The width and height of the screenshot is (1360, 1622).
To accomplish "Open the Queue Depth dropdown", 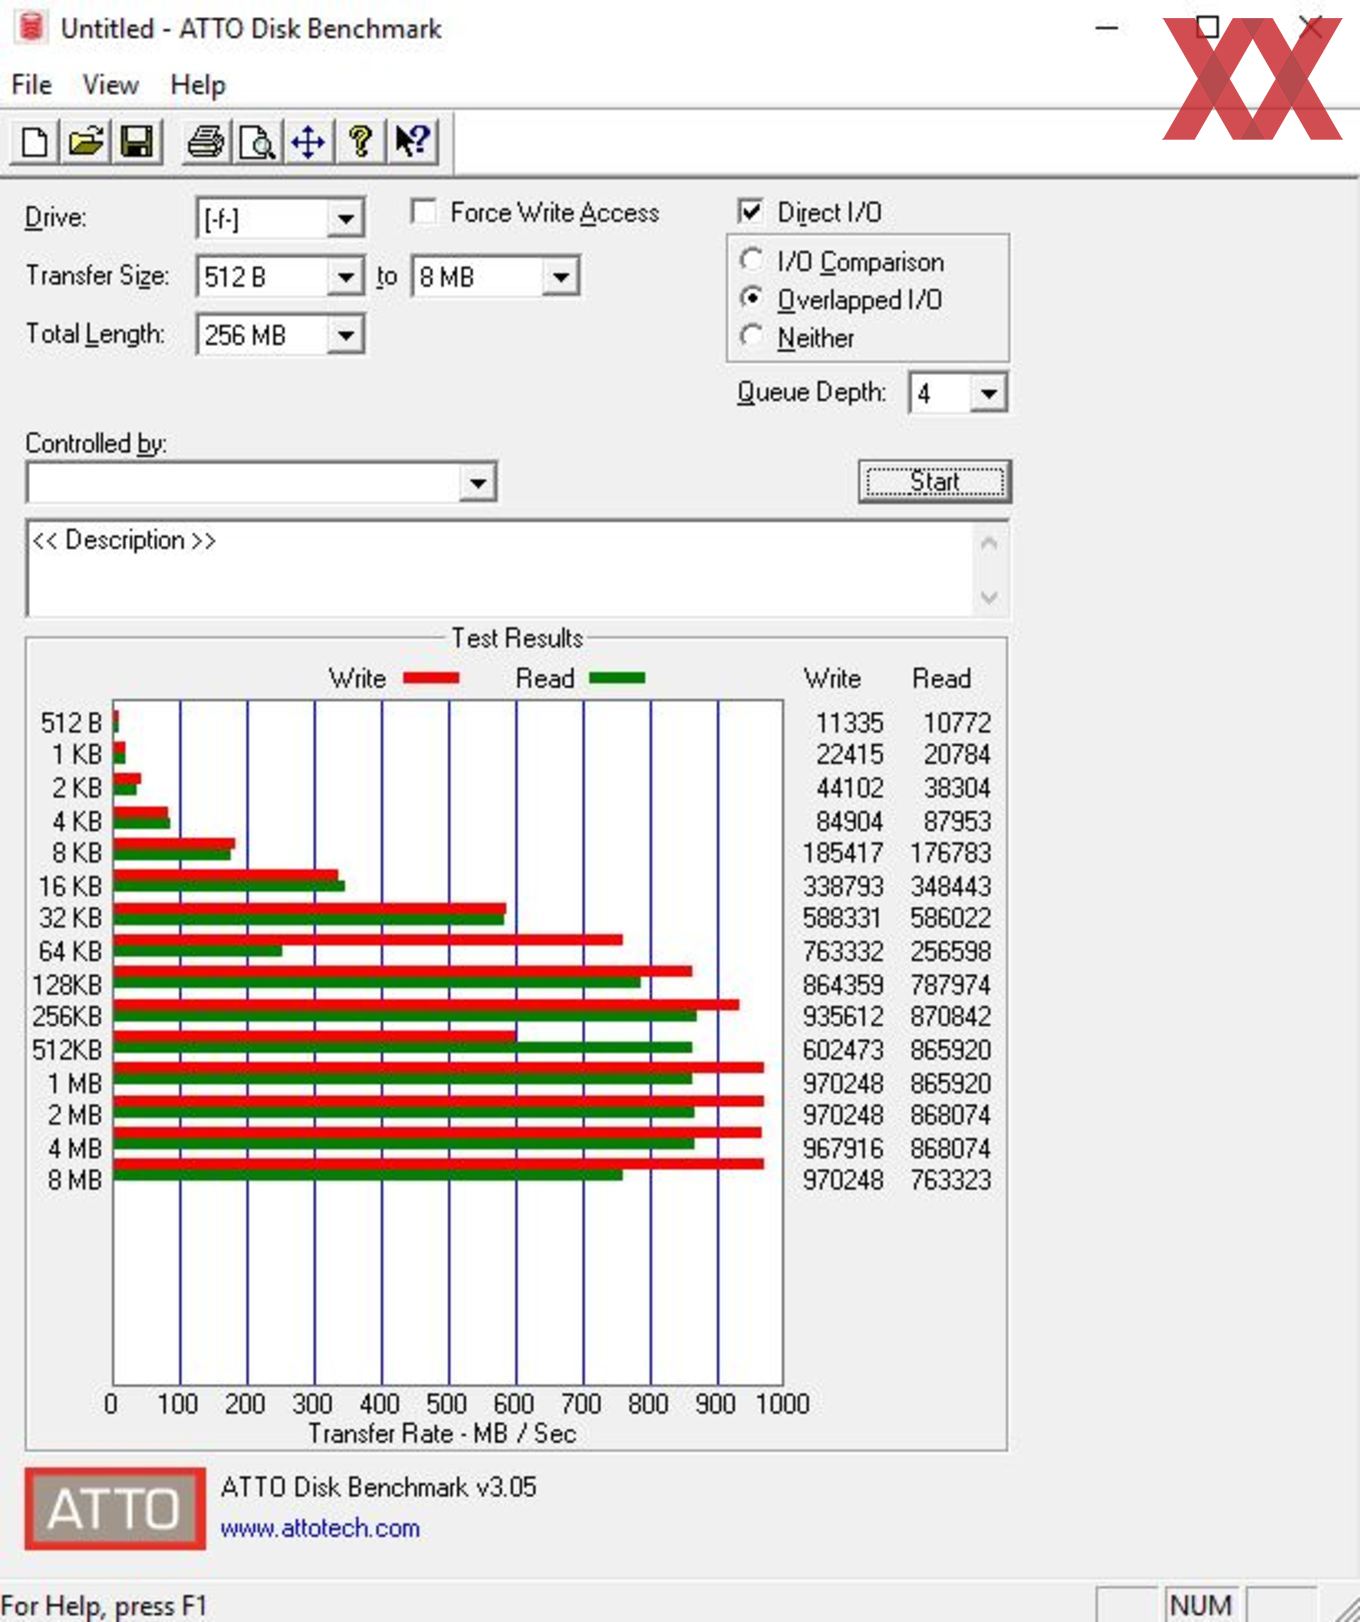I will [988, 393].
